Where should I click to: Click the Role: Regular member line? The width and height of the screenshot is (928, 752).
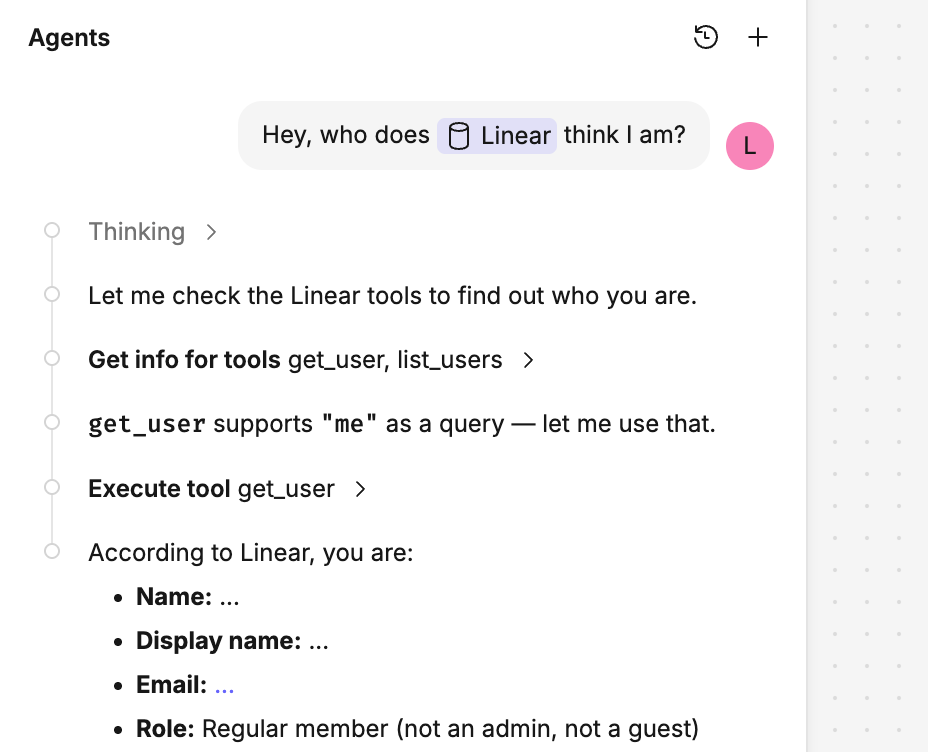[417, 729]
